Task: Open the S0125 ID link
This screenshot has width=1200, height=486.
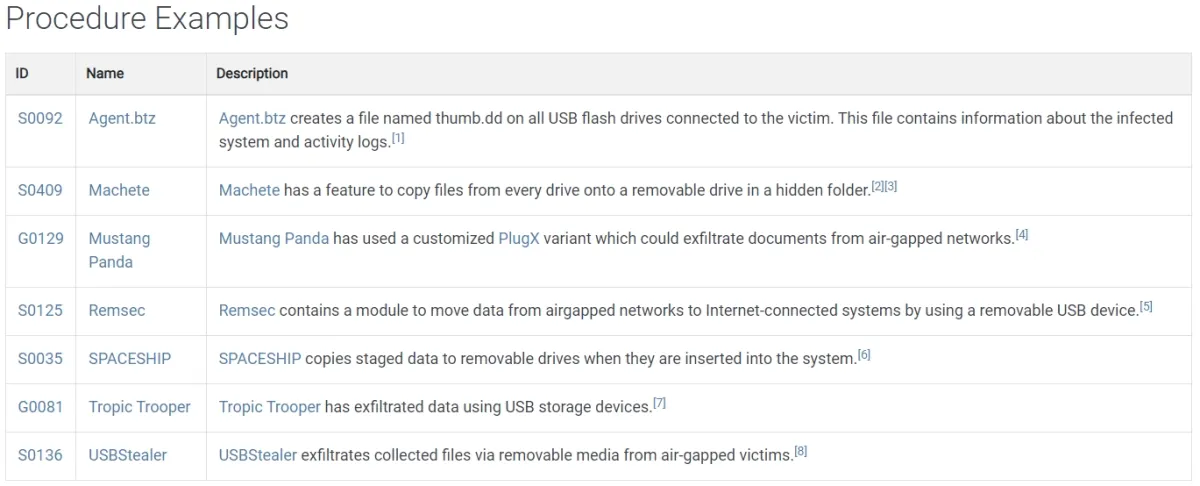Action: pyautogui.click(x=40, y=311)
